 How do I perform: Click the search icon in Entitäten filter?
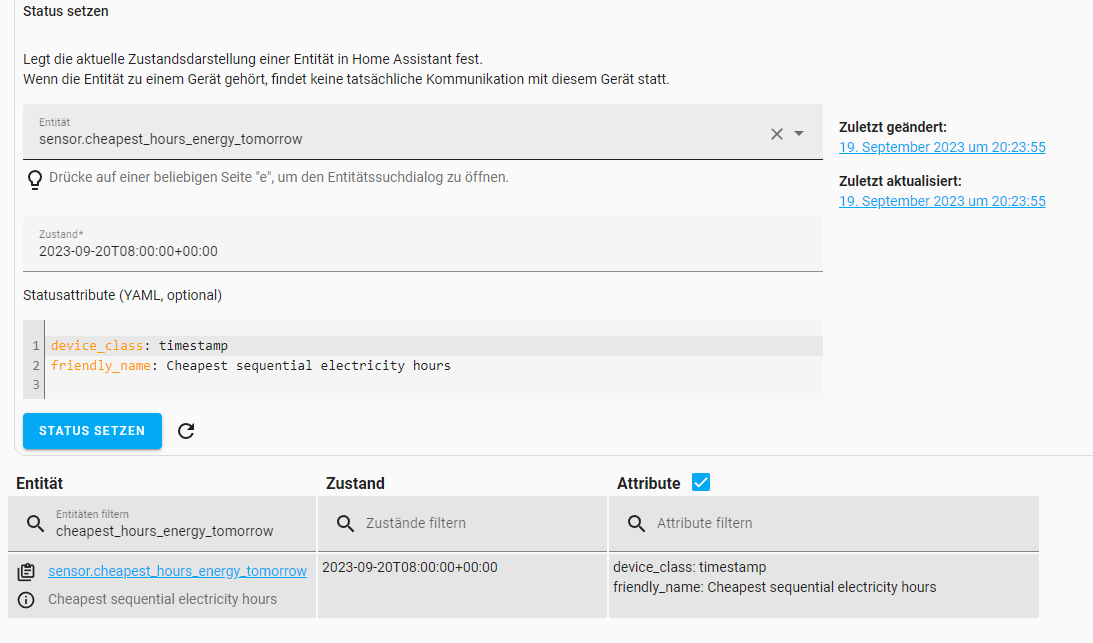click(x=35, y=524)
